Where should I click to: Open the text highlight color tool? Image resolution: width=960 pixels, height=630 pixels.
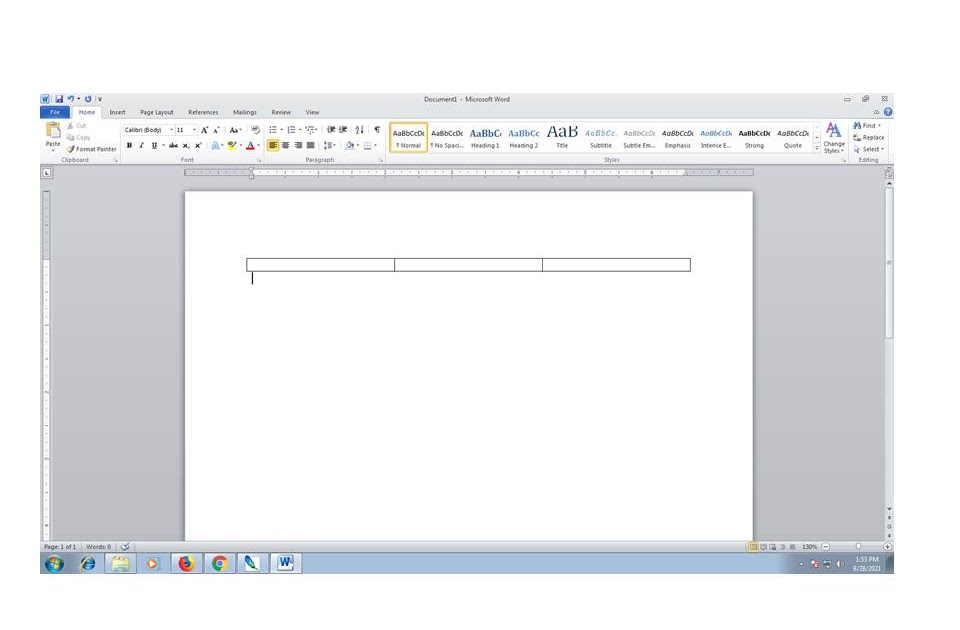233,145
